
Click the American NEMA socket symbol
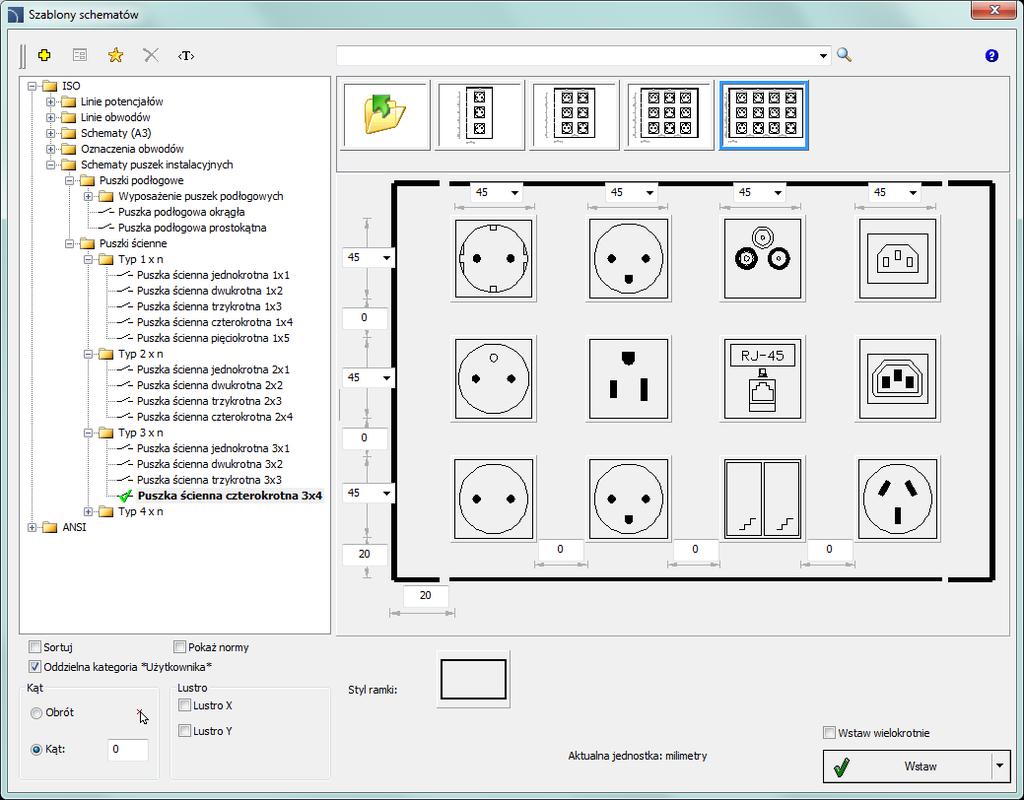coord(628,379)
